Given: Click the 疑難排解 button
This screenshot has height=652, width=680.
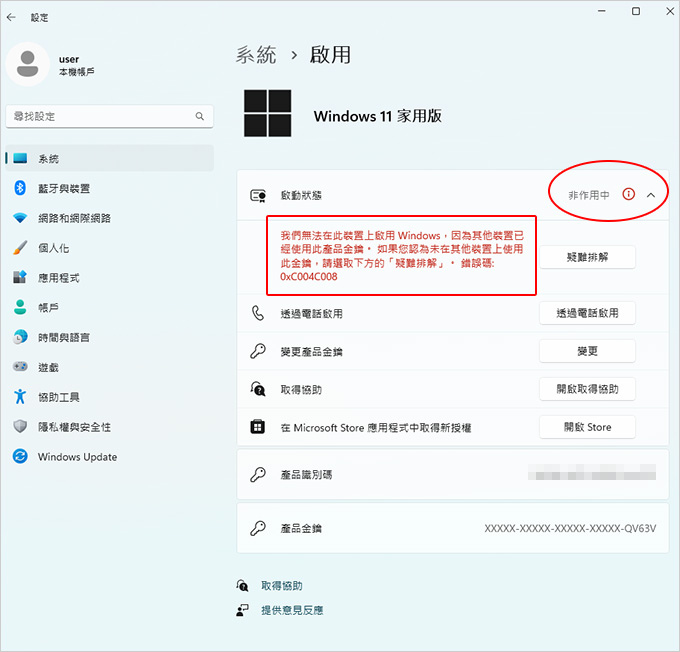Looking at the screenshot, I should pos(587,257).
